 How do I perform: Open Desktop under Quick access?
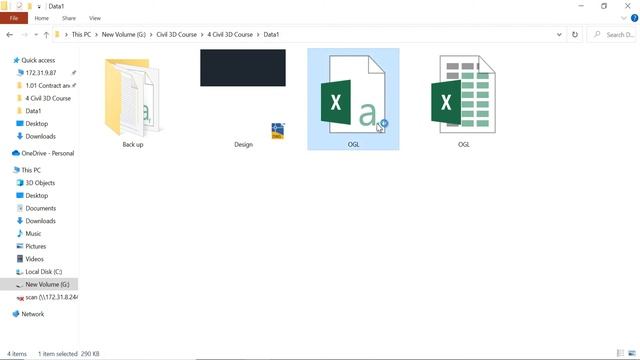(36, 123)
